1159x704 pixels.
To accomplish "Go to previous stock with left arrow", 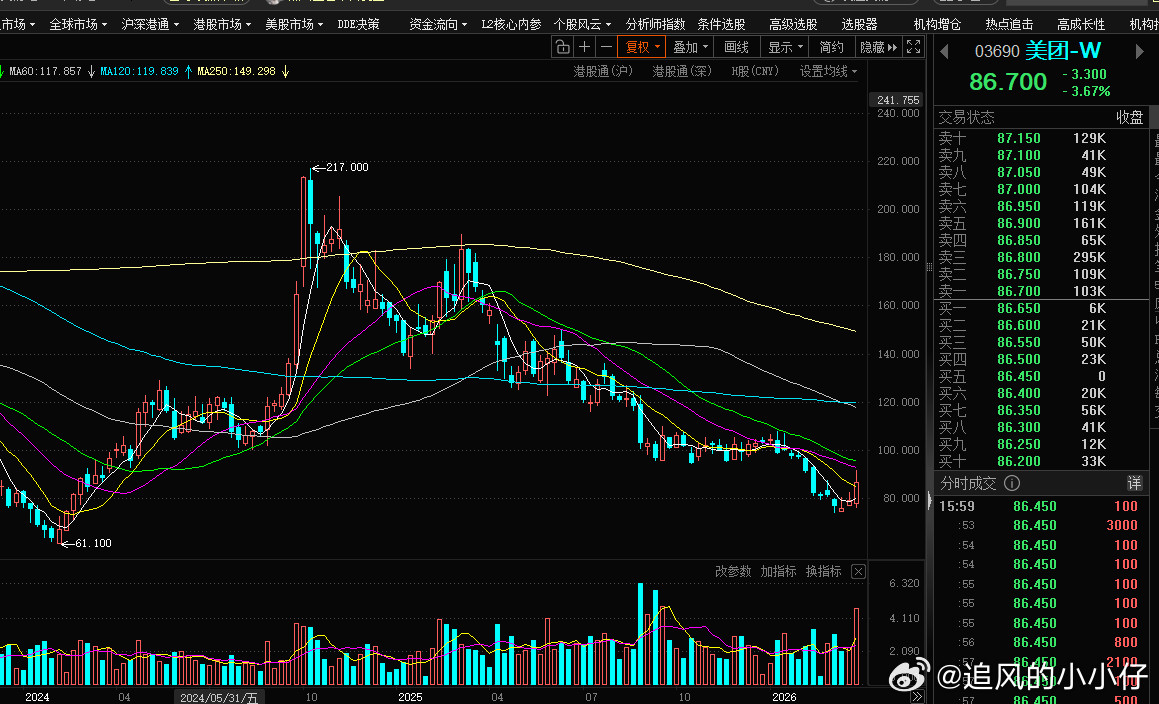I will click(x=944, y=51).
